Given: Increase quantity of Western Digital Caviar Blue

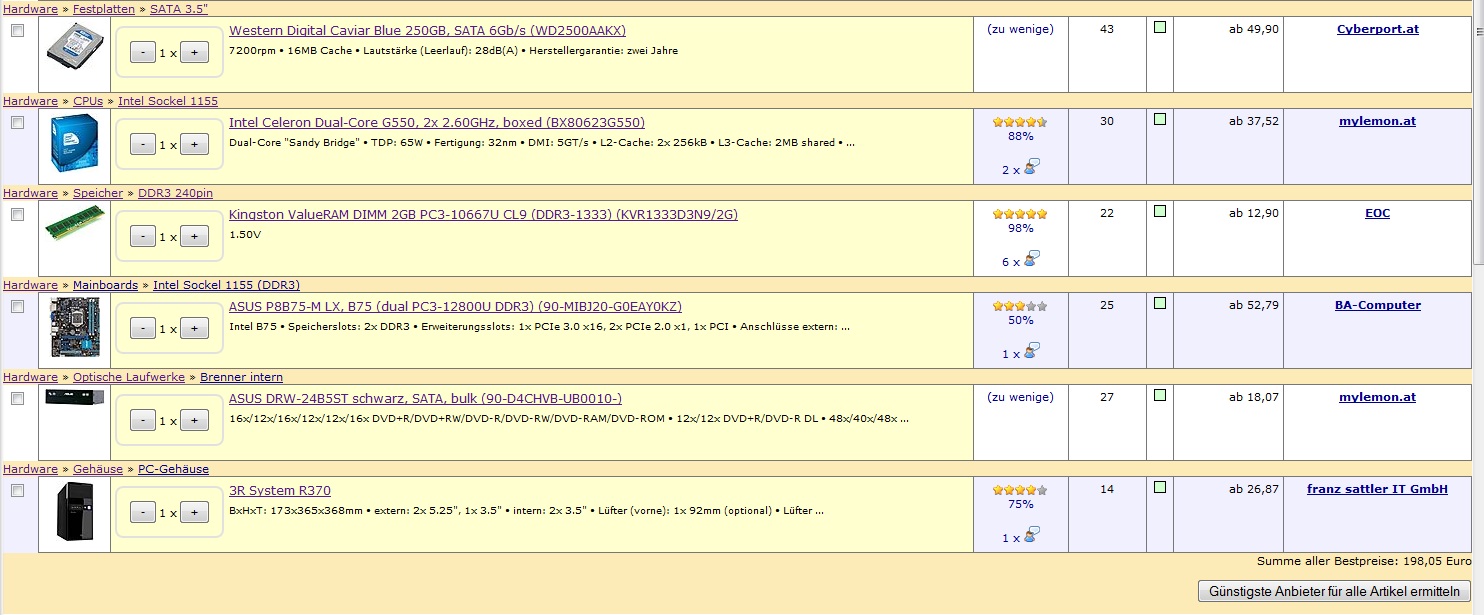Looking at the screenshot, I should pyautogui.click(x=194, y=52).
